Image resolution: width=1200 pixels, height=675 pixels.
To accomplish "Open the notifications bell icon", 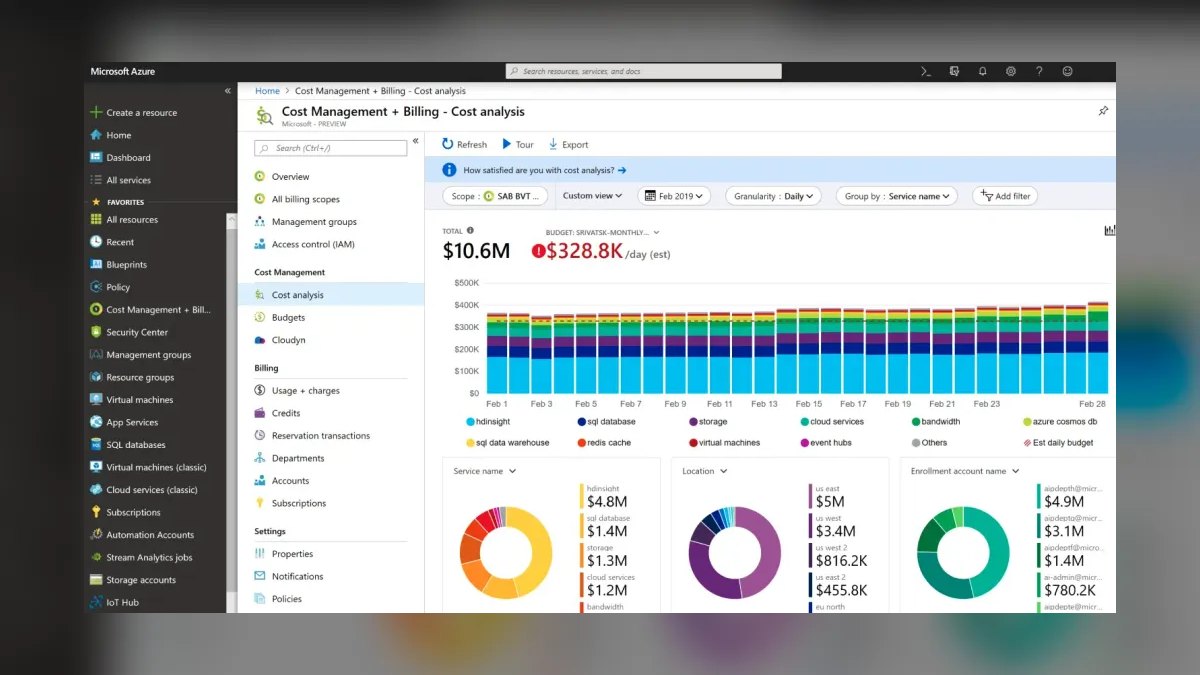I will pyautogui.click(x=982, y=72).
